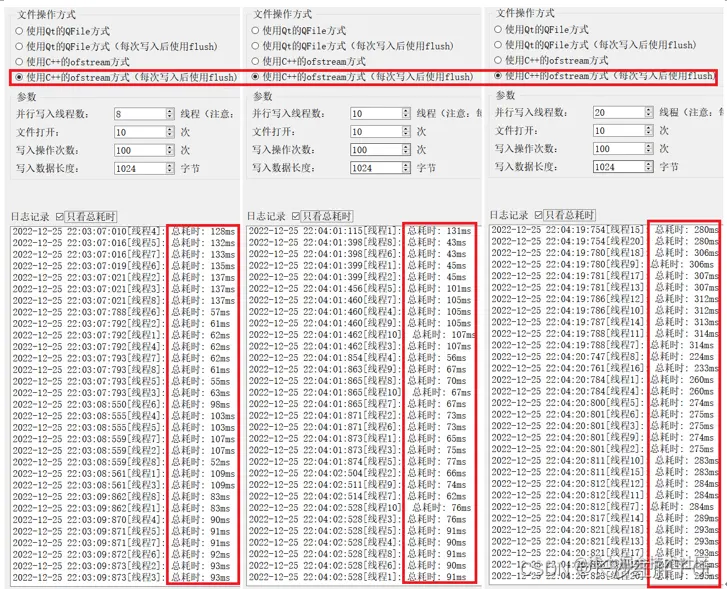Select 使用Qt的QFile方式 radio in the 8-thread panel
The width and height of the screenshot is (727, 589).
19,31
